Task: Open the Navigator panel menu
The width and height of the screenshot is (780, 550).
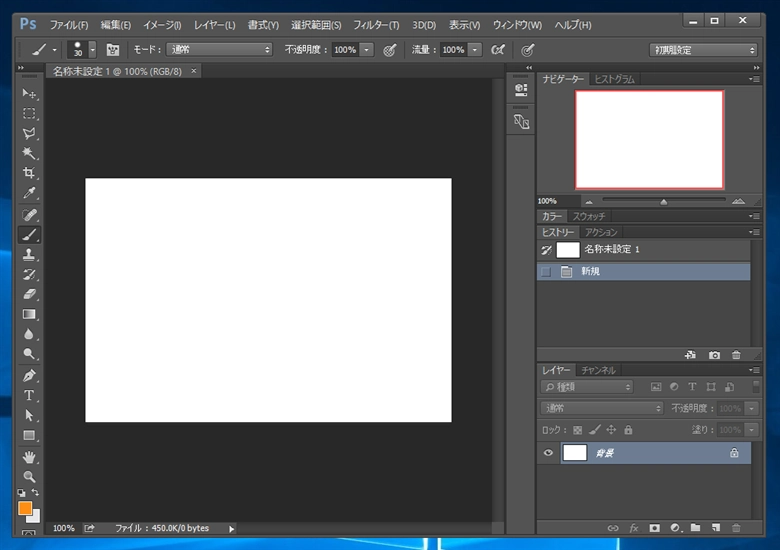Action: pyautogui.click(x=754, y=79)
